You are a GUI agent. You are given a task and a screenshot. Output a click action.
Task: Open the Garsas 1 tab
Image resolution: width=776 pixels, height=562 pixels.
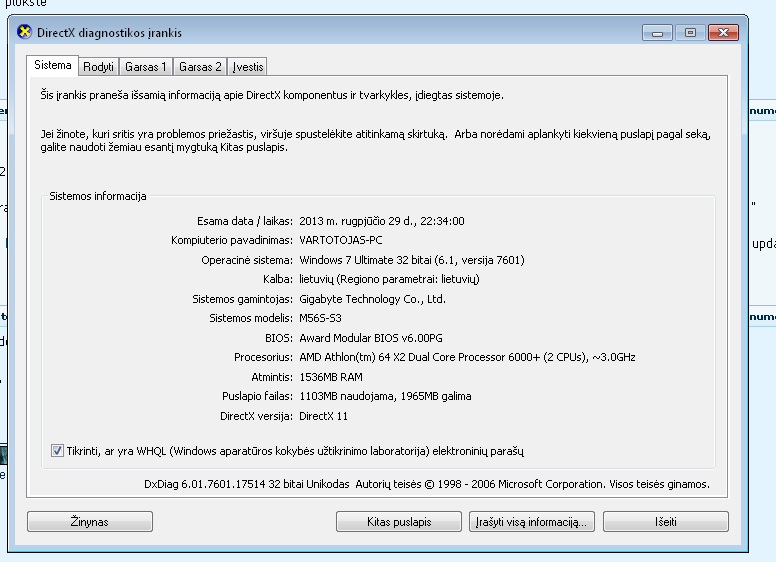(146, 67)
